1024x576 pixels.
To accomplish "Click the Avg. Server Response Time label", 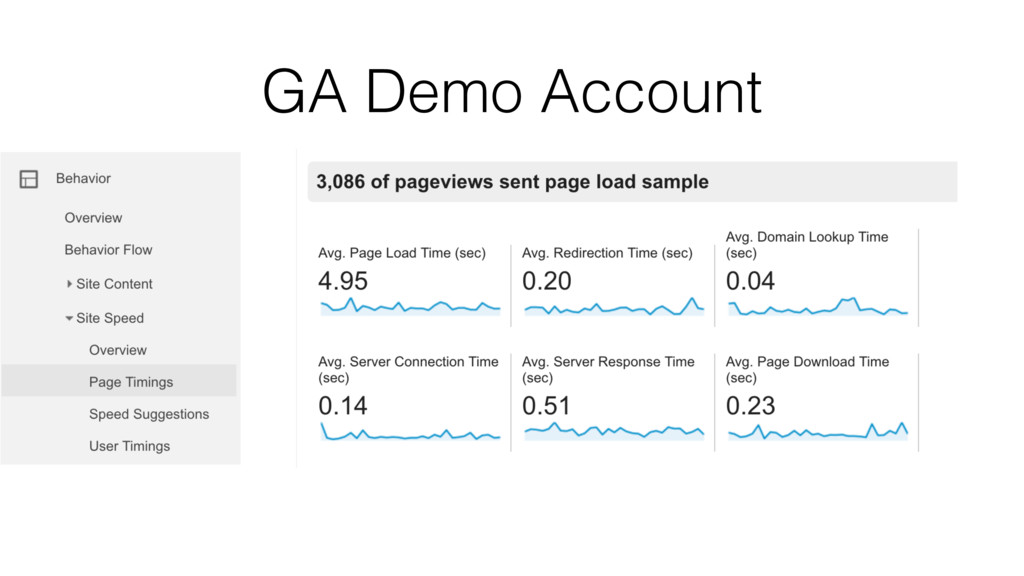I will [608, 370].
